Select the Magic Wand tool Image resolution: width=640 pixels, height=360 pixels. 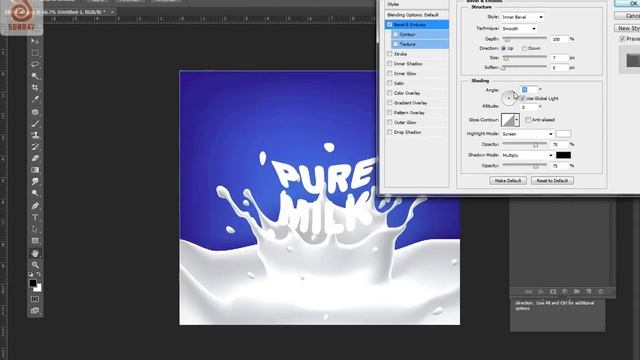(35, 76)
